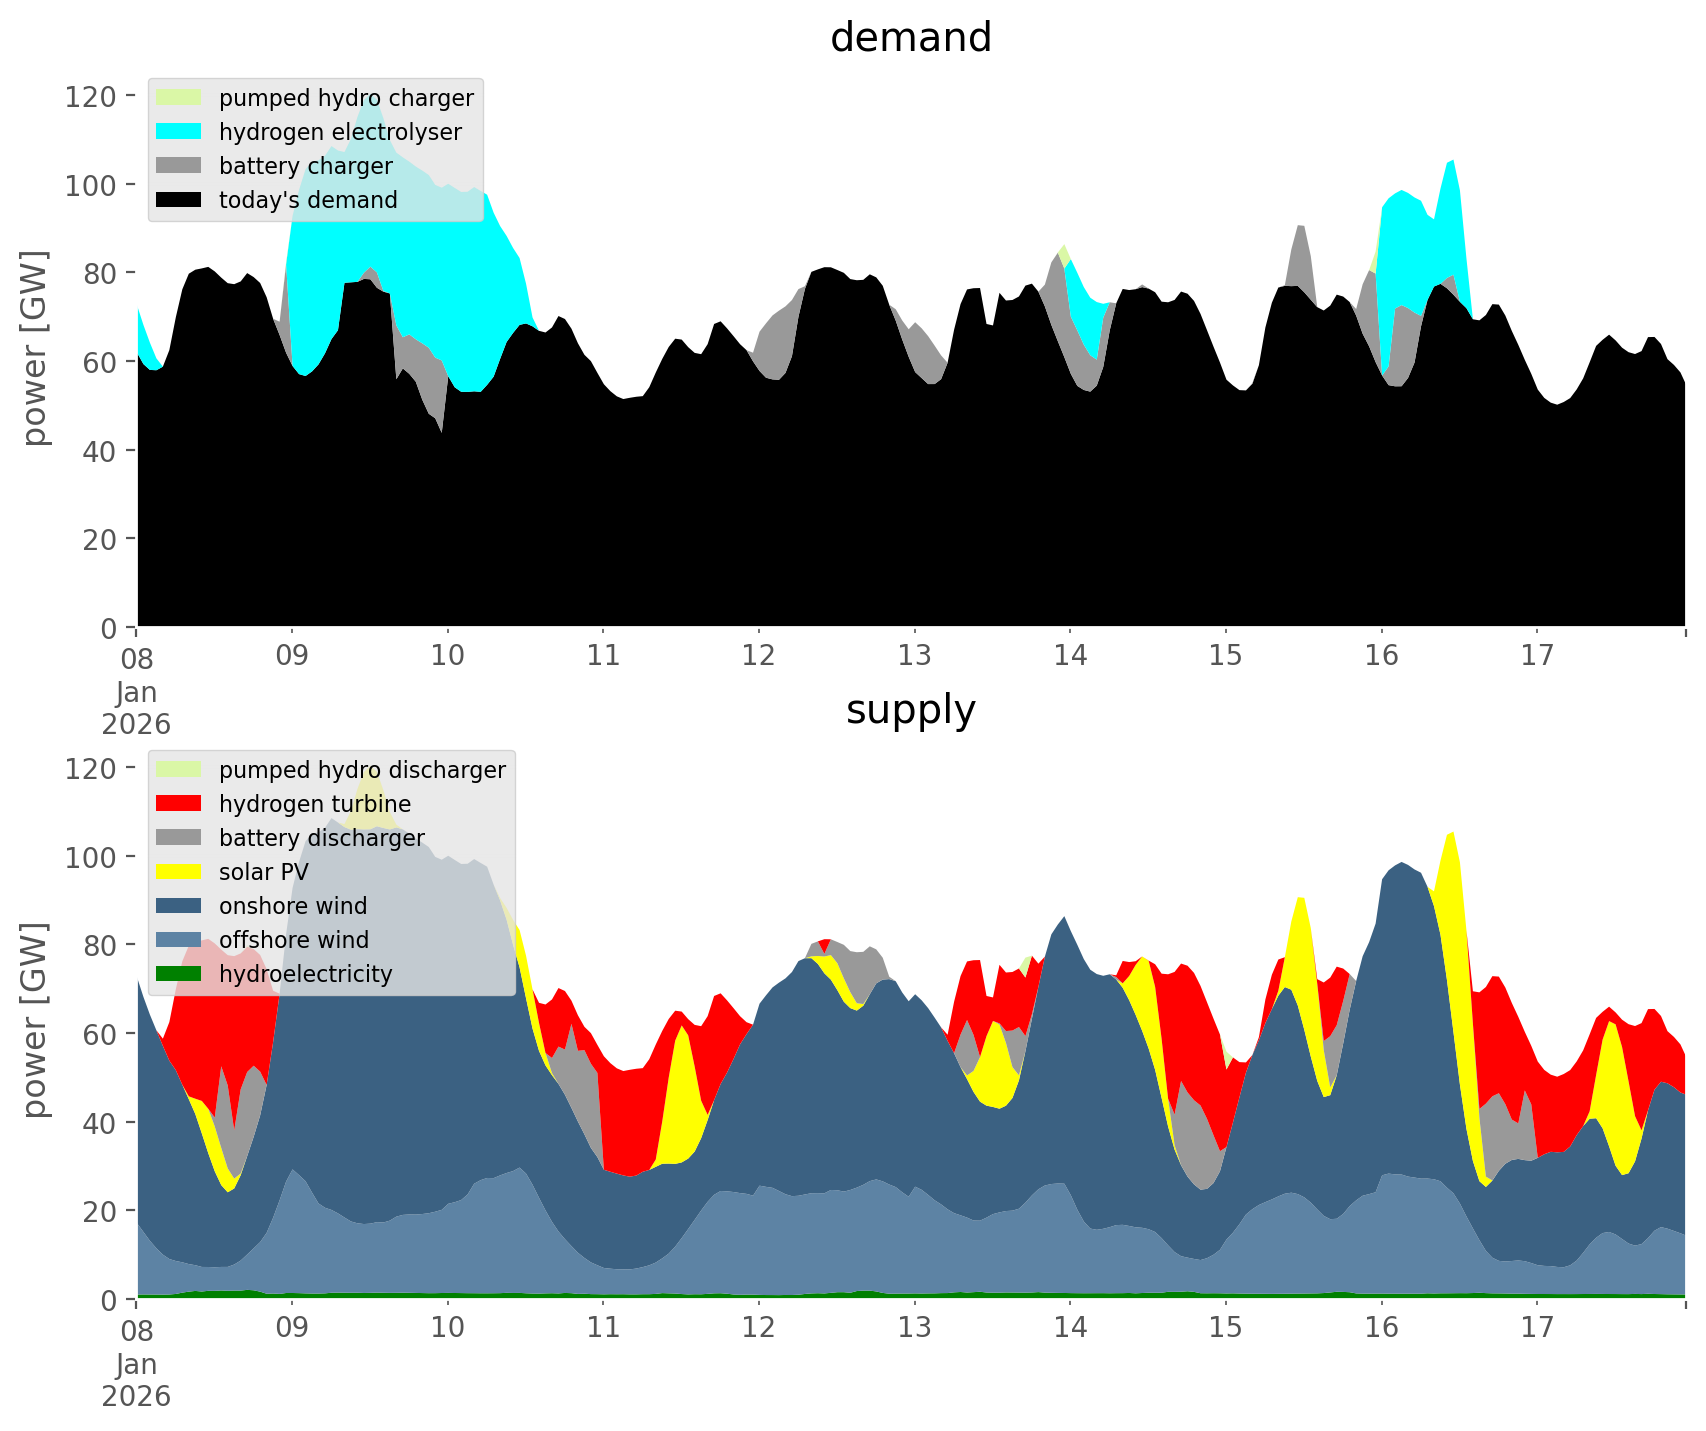Click the 13 date tick under demand chart
This screenshot has height=1431, width=1706.
tap(914, 656)
